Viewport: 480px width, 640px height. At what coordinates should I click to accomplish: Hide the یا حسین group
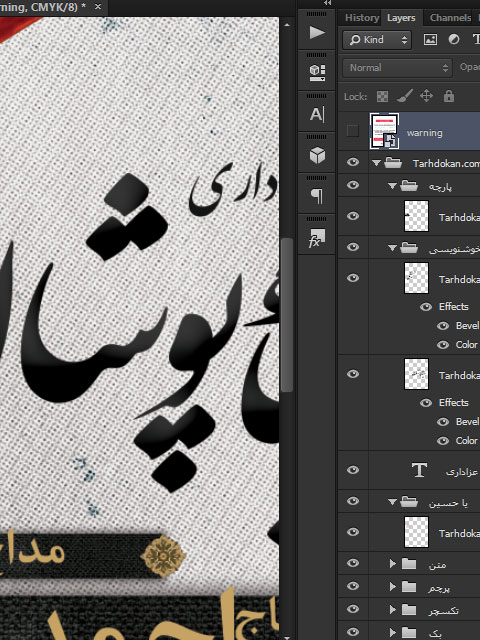pyautogui.click(x=353, y=501)
